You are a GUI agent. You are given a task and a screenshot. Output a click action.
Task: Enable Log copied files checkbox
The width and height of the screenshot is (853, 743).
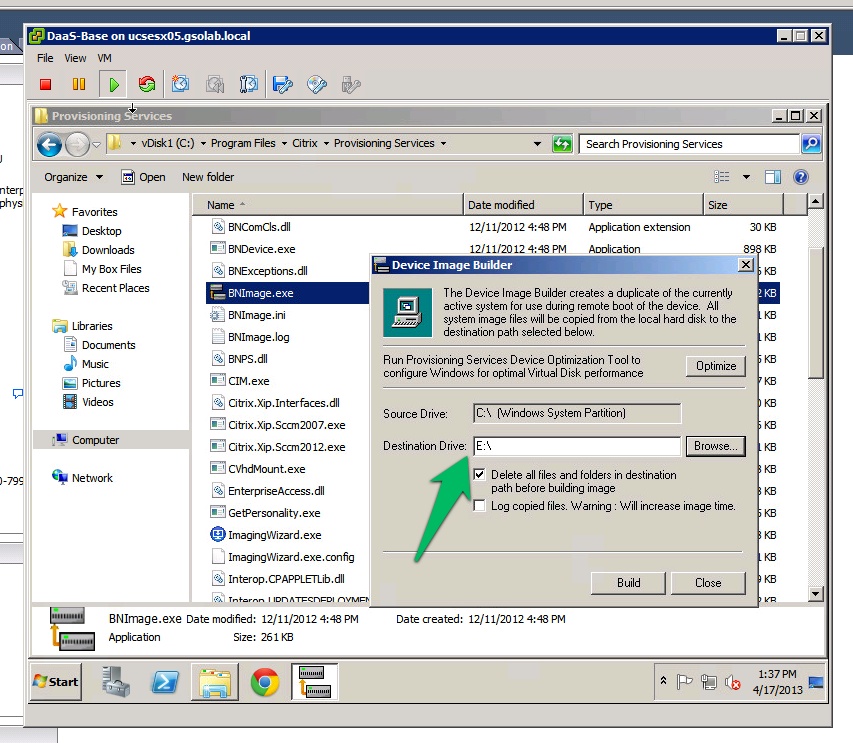click(479, 506)
